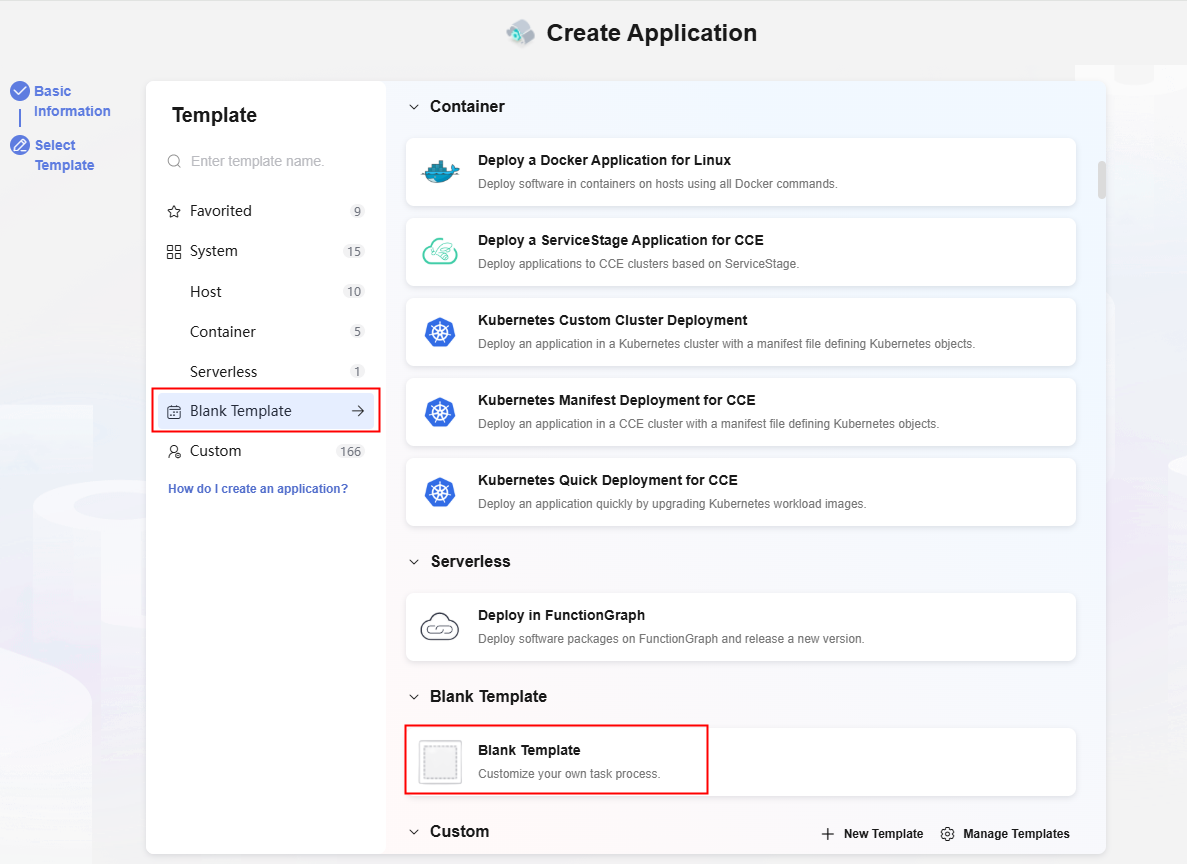Image resolution: width=1187 pixels, height=864 pixels.
Task: Click the Blank Template placeholder thumbnail
Action: pos(441,762)
